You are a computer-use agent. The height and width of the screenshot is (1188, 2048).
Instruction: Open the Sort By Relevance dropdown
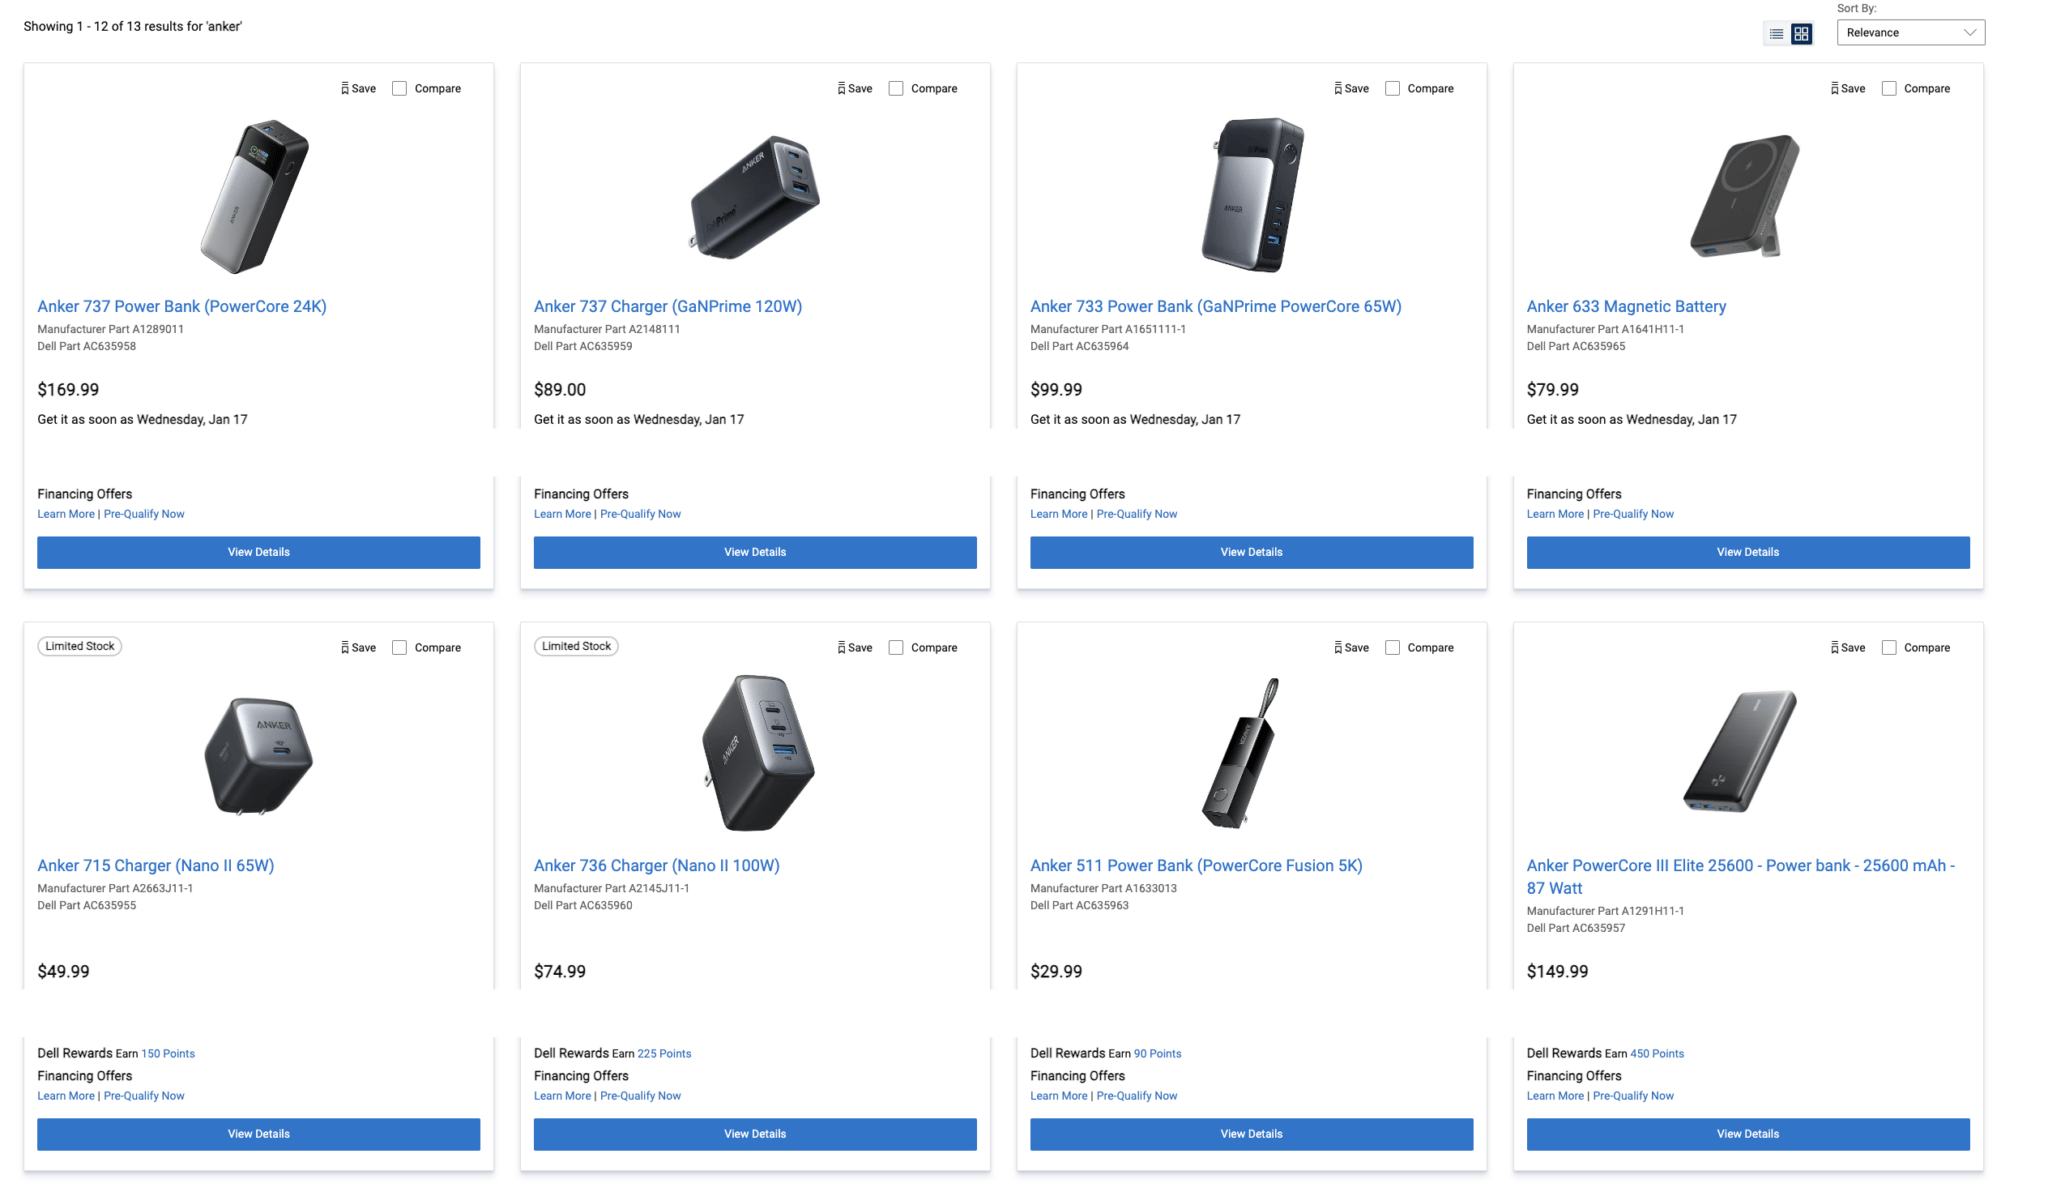1910,33
